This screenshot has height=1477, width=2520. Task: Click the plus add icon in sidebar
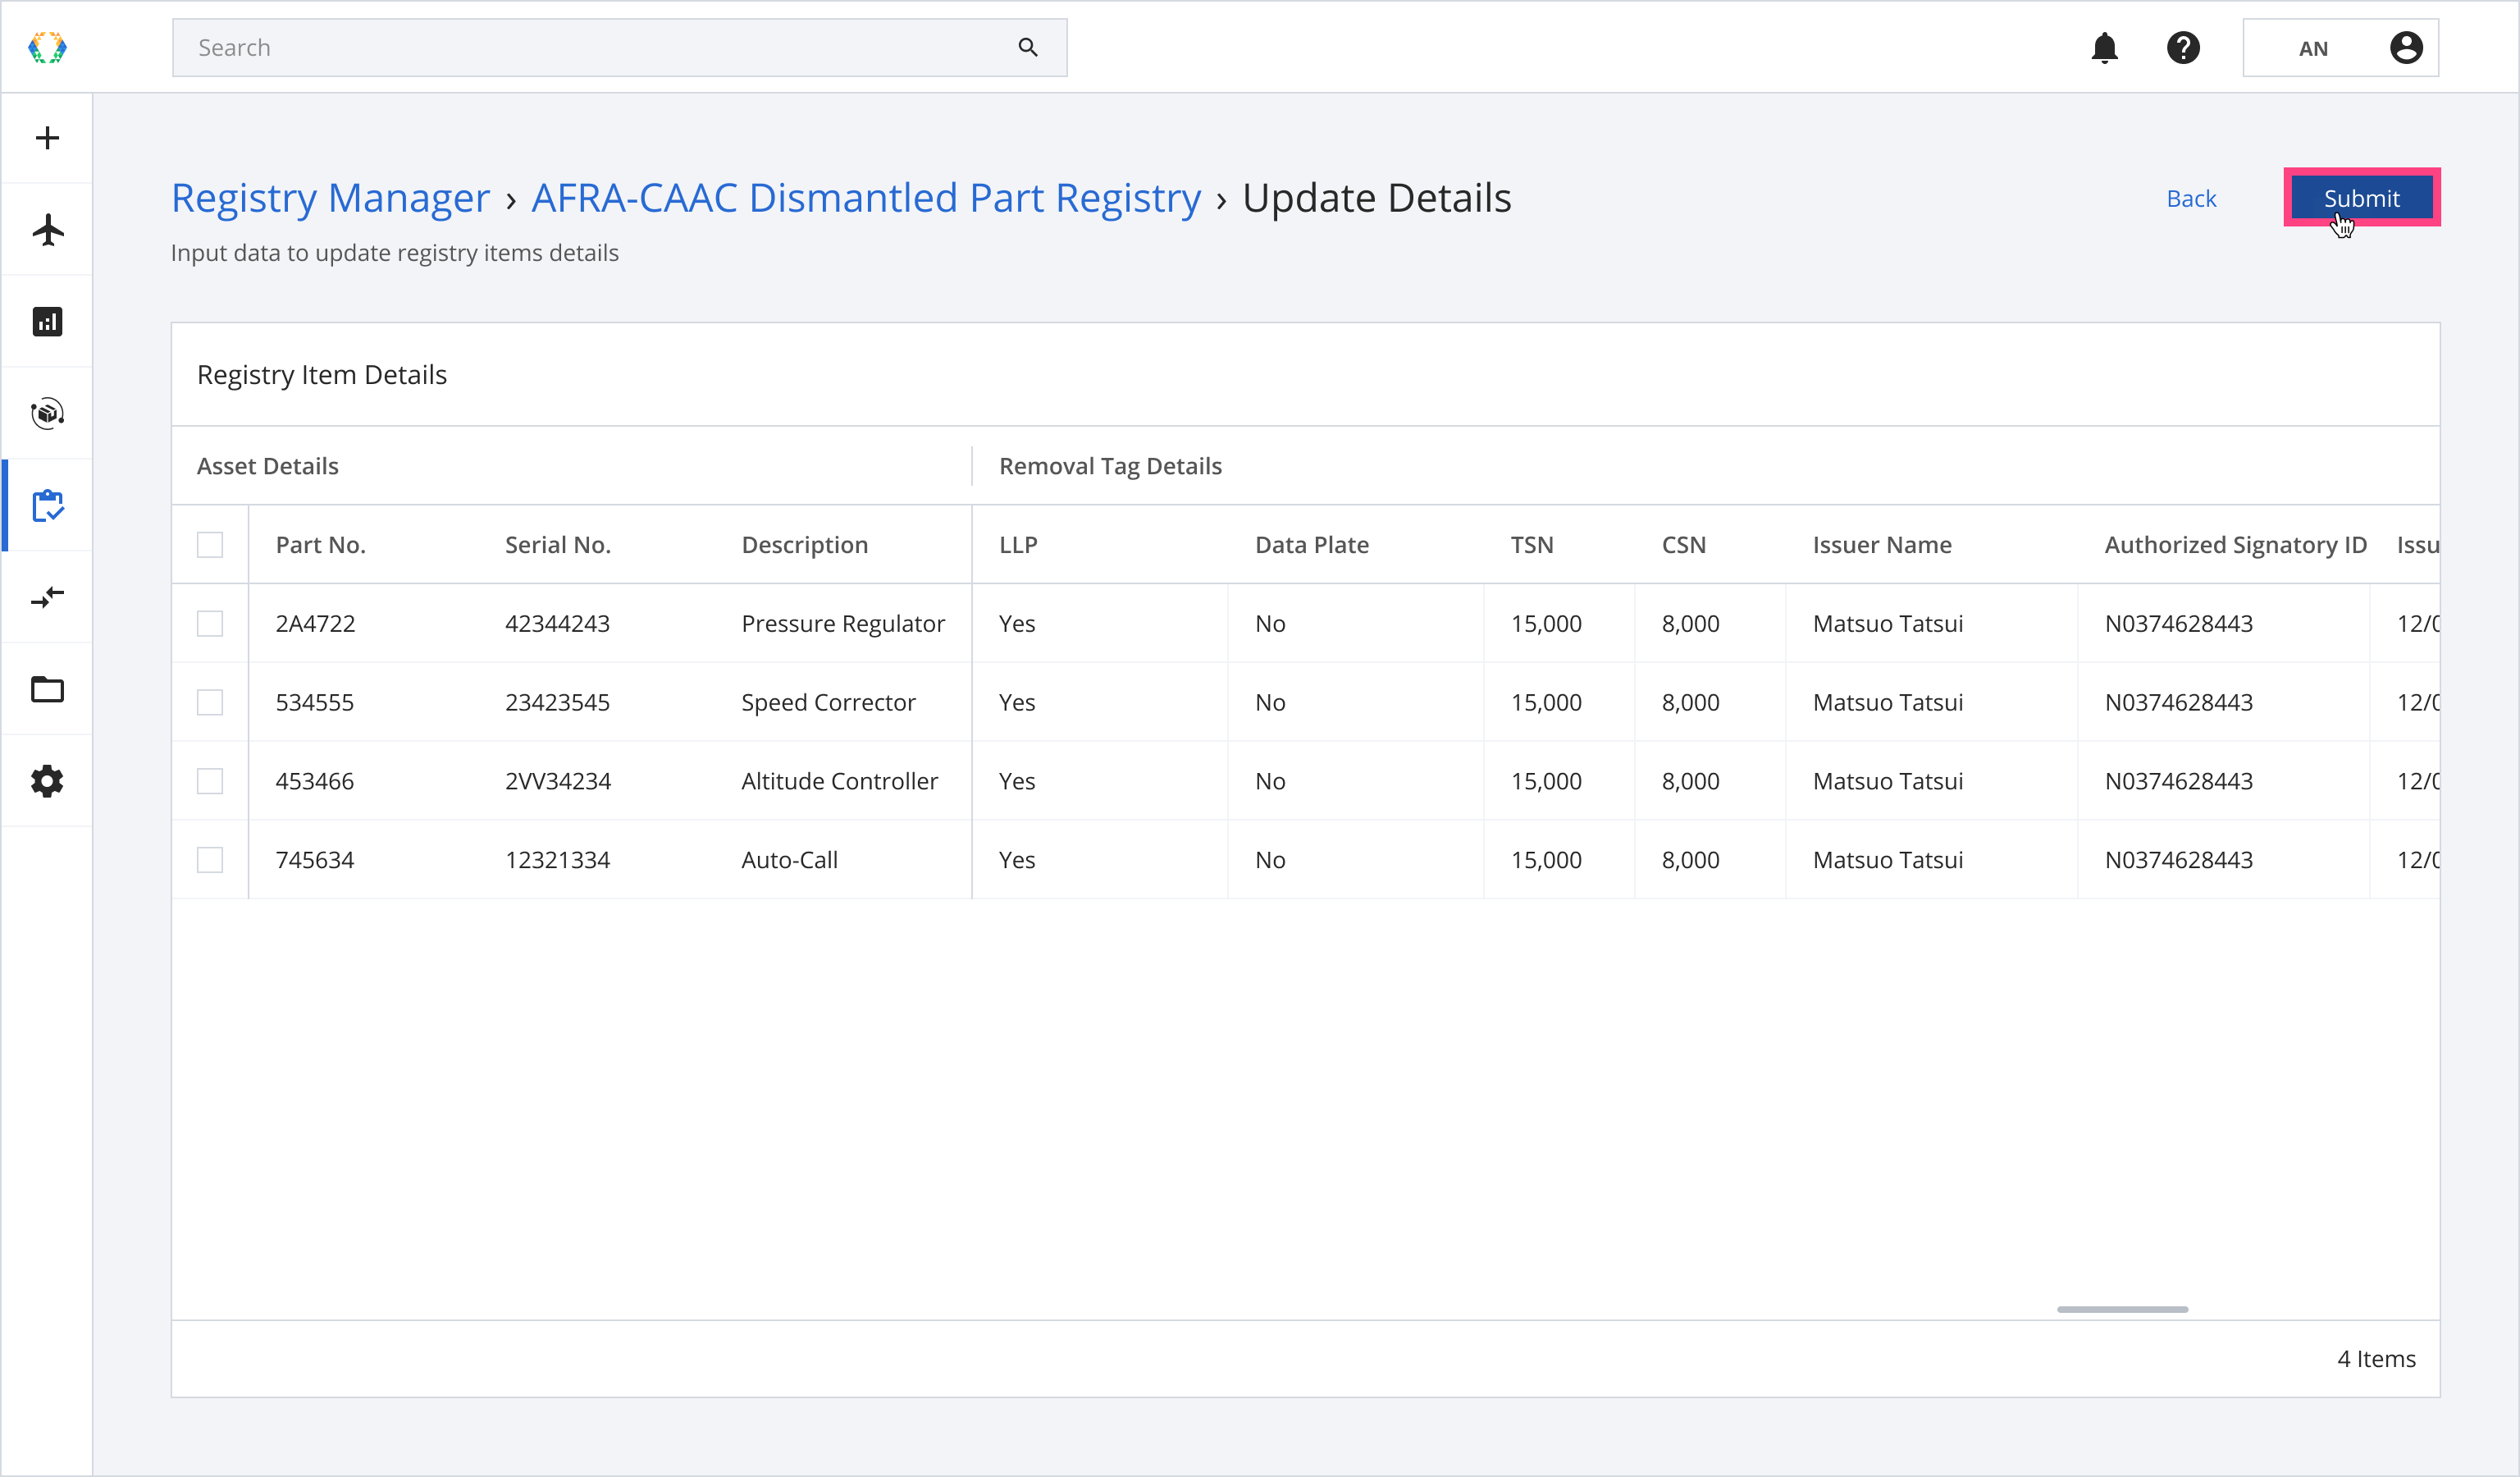[47, 138]
